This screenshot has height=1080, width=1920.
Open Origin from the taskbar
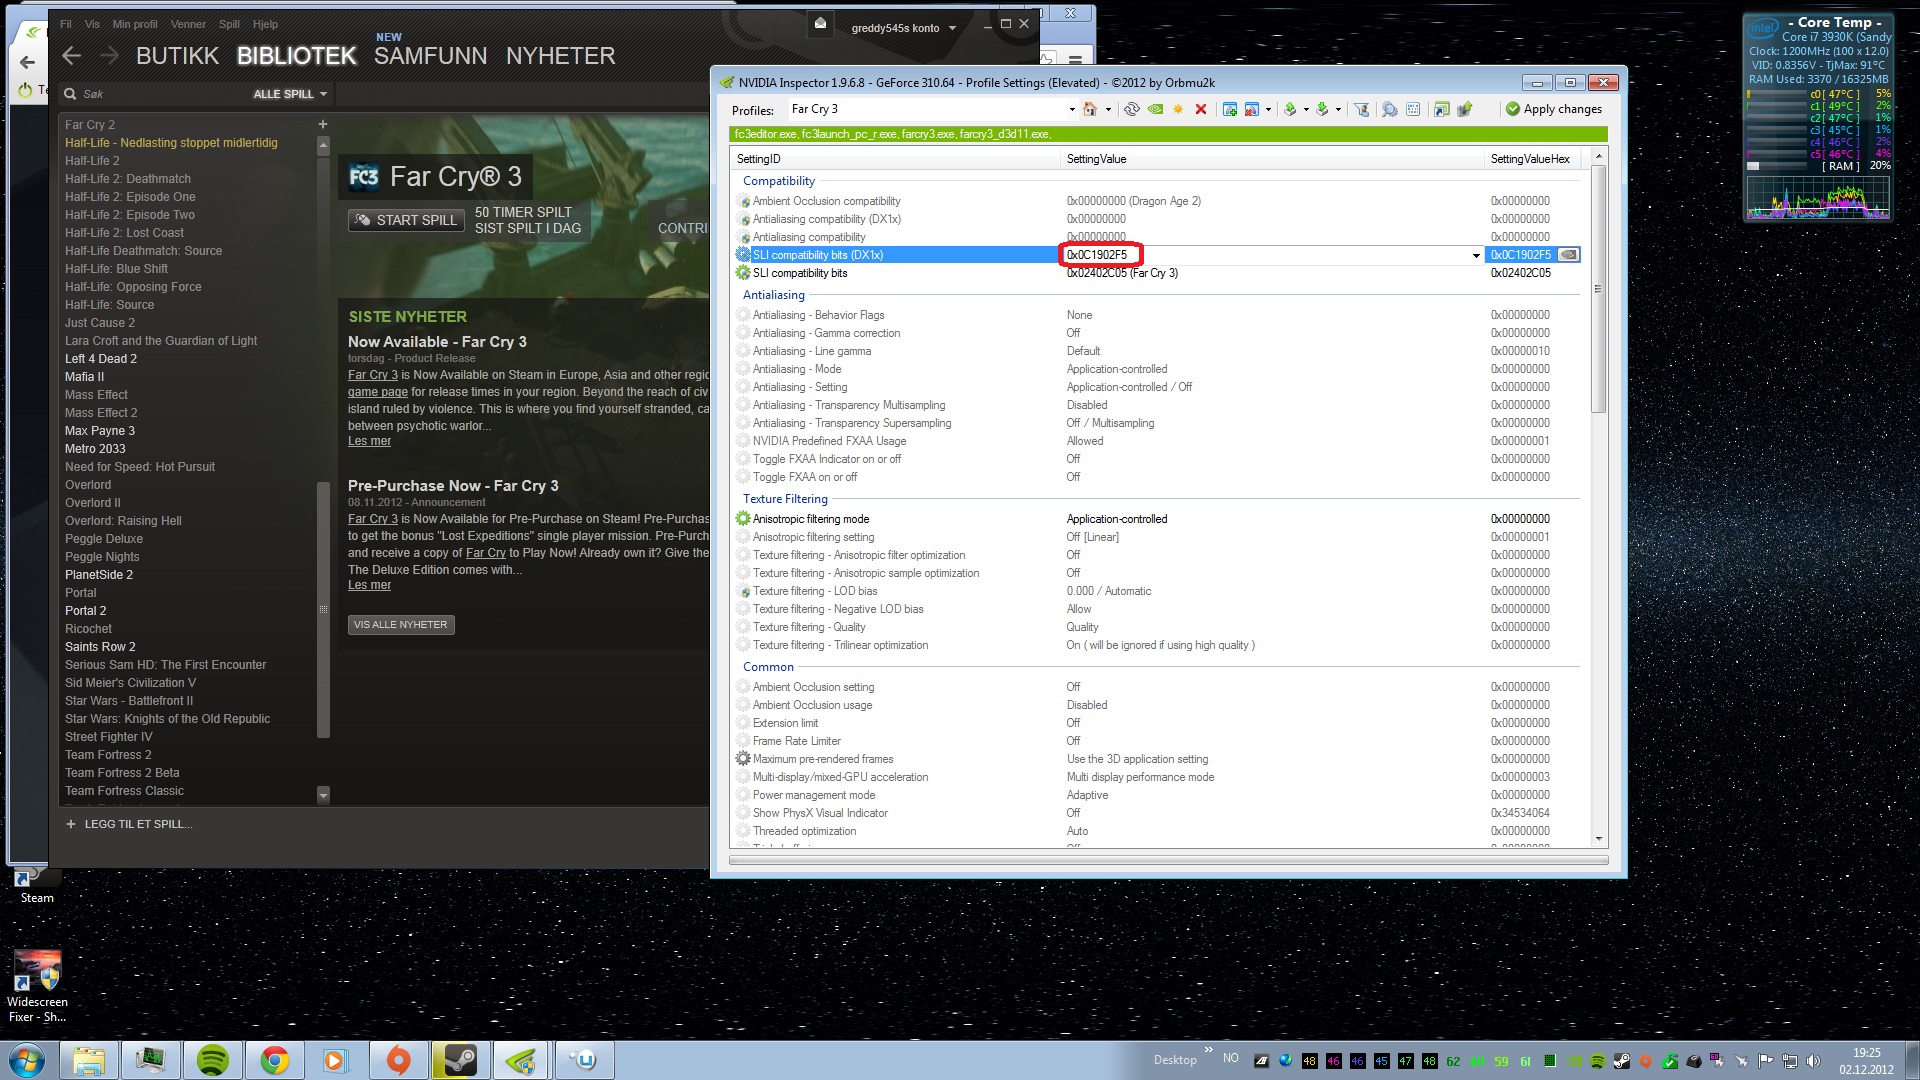(x=398, y=1060)
